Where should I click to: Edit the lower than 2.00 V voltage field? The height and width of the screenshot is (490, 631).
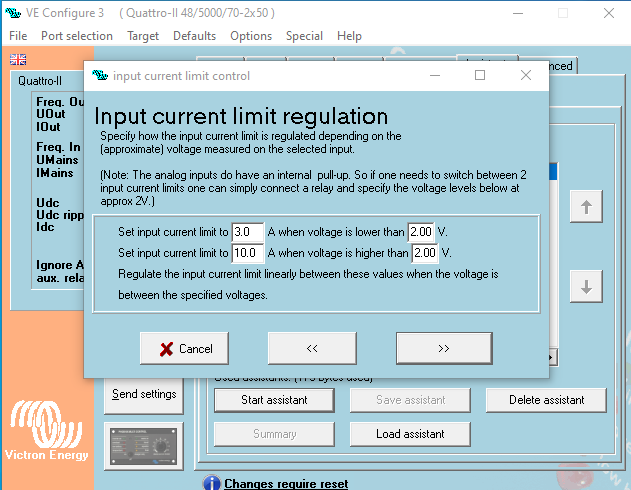421,232
